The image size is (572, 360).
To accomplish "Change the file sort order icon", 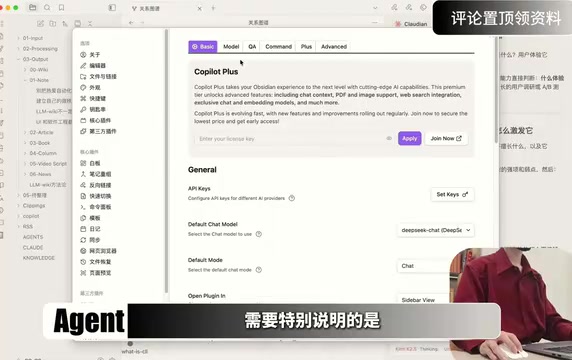I will pos(65,23).
